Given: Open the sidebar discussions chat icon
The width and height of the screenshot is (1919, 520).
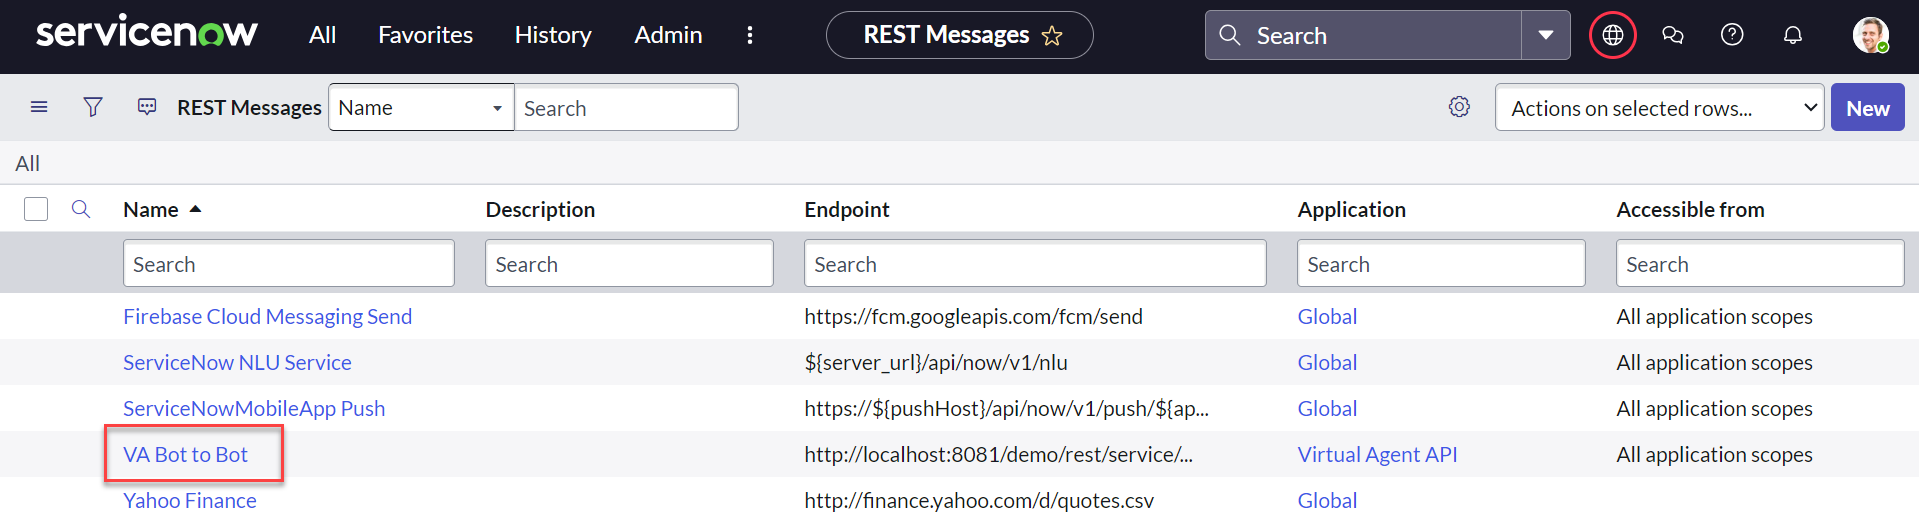Looking at the screenshot, I should coord(1672,36).
